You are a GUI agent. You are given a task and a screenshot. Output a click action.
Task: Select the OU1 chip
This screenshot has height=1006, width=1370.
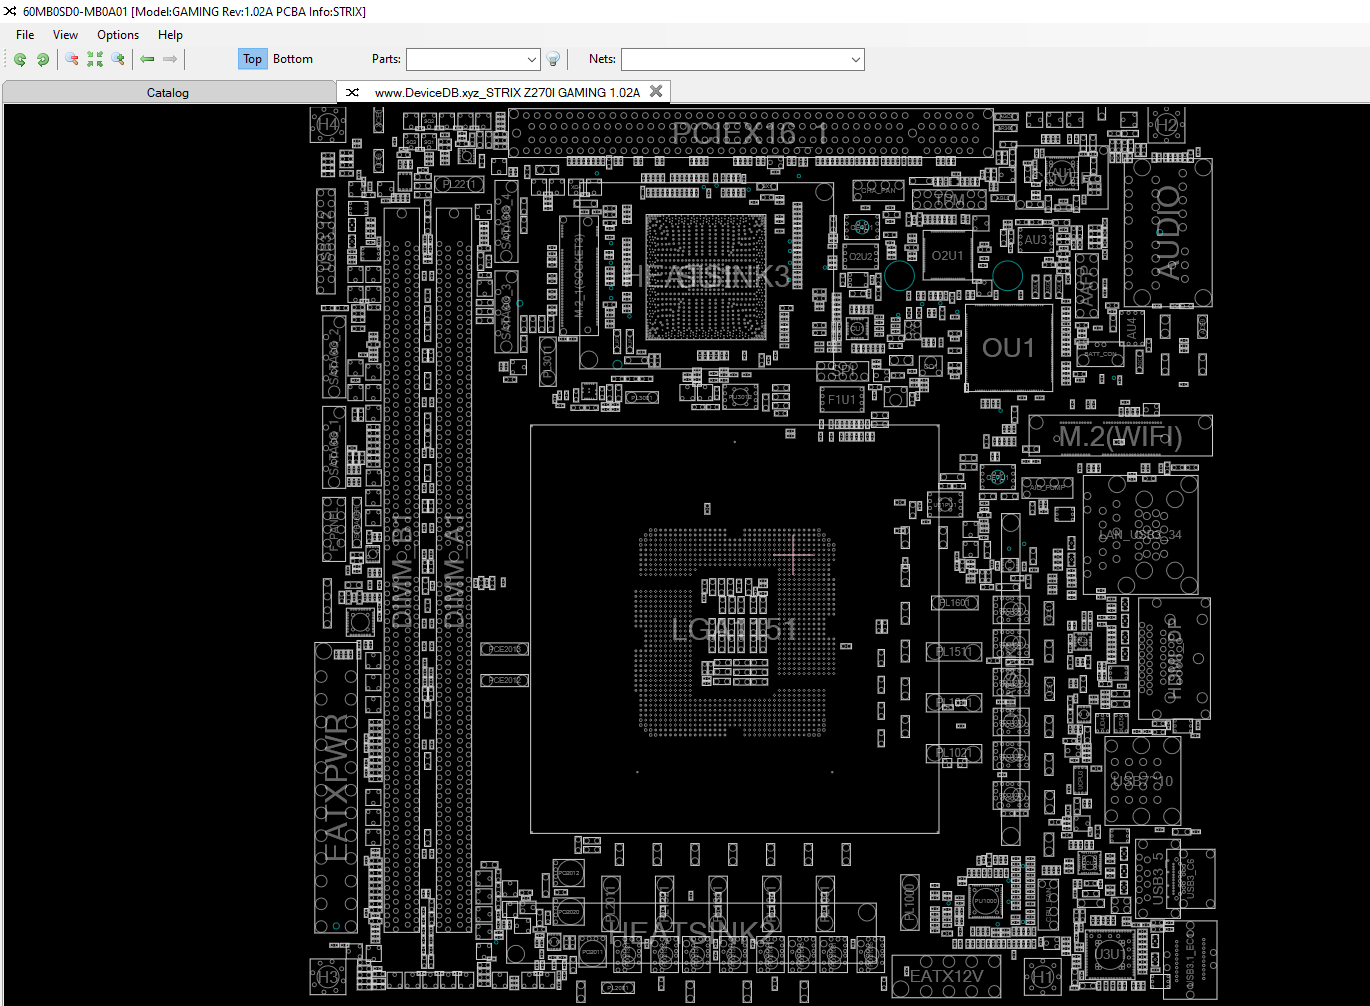click(1008, 348)
